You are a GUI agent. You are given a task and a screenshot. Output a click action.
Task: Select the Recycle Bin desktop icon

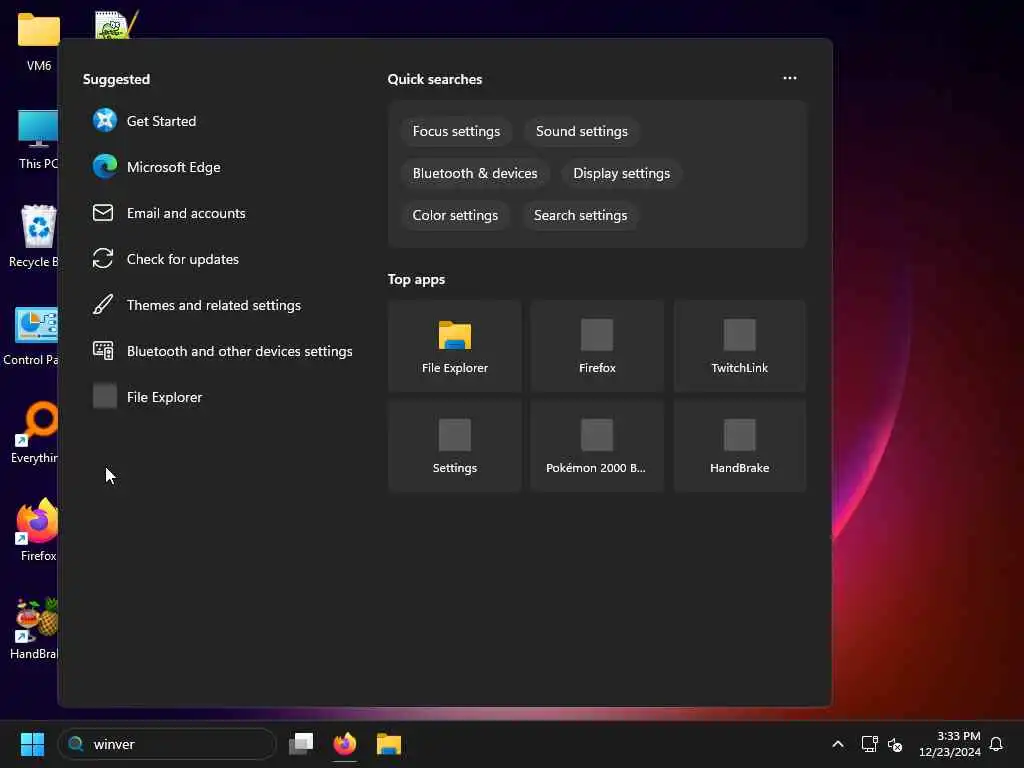coord(34,236)
